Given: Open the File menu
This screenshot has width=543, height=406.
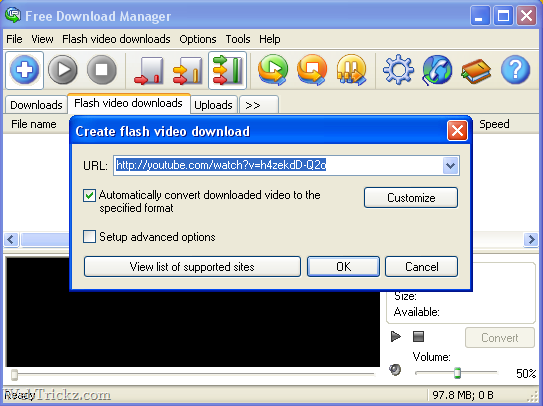Looking at the screenshot, I should (14, 39).
